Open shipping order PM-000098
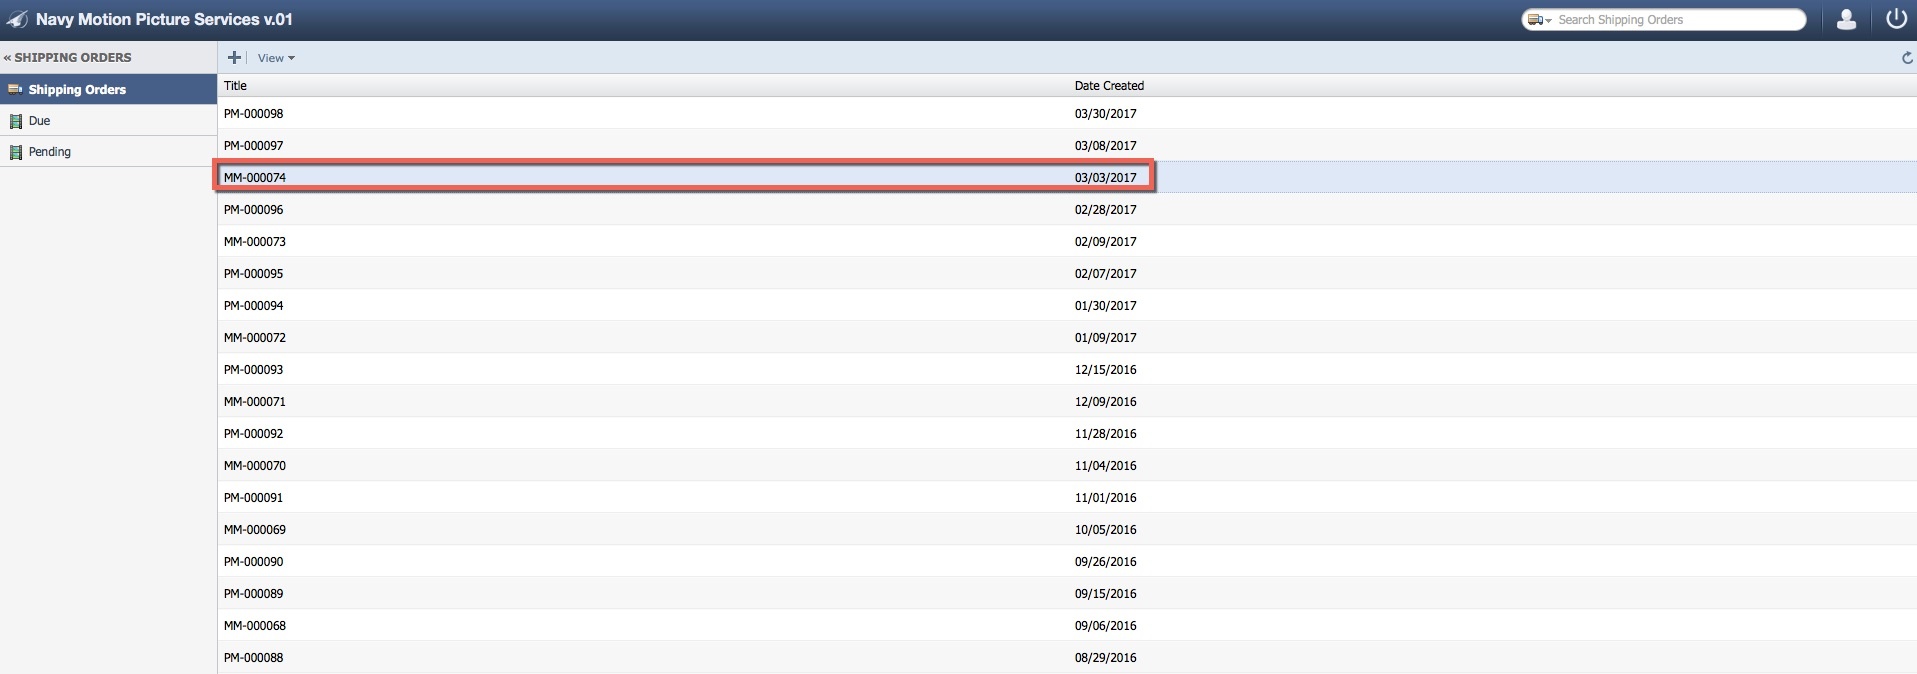This screenshot has height=674, width=1917. tap(254, 114)
